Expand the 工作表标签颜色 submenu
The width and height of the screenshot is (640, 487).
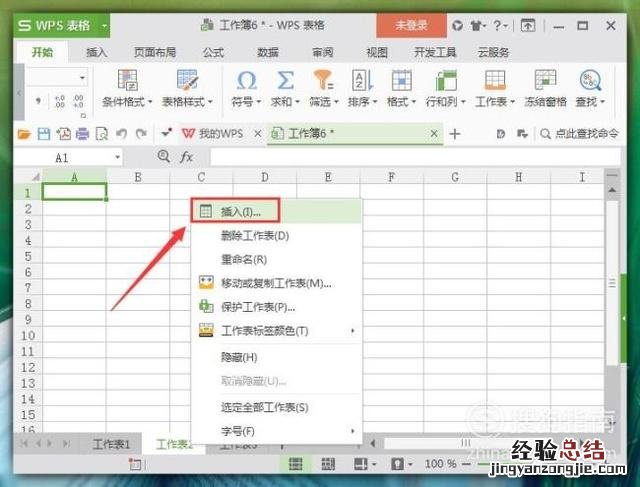[x=352, y=331]
